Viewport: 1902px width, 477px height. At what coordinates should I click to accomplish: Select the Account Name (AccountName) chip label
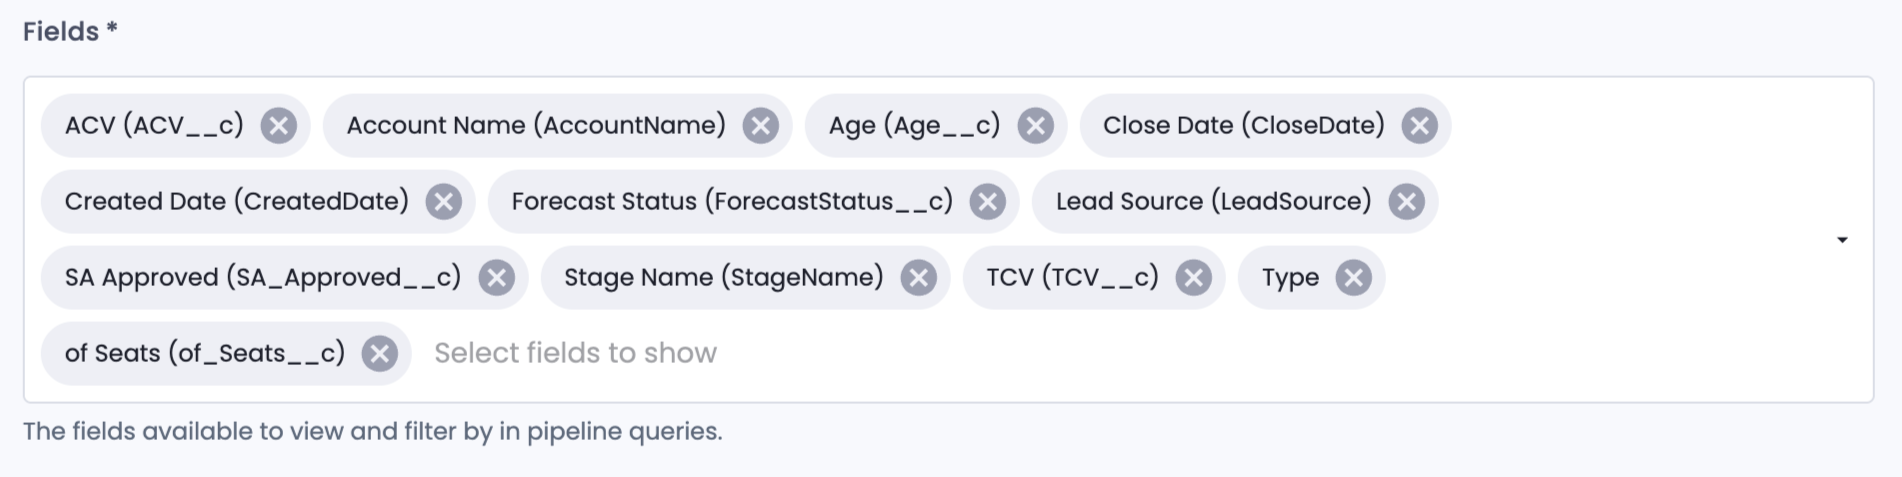536,126
